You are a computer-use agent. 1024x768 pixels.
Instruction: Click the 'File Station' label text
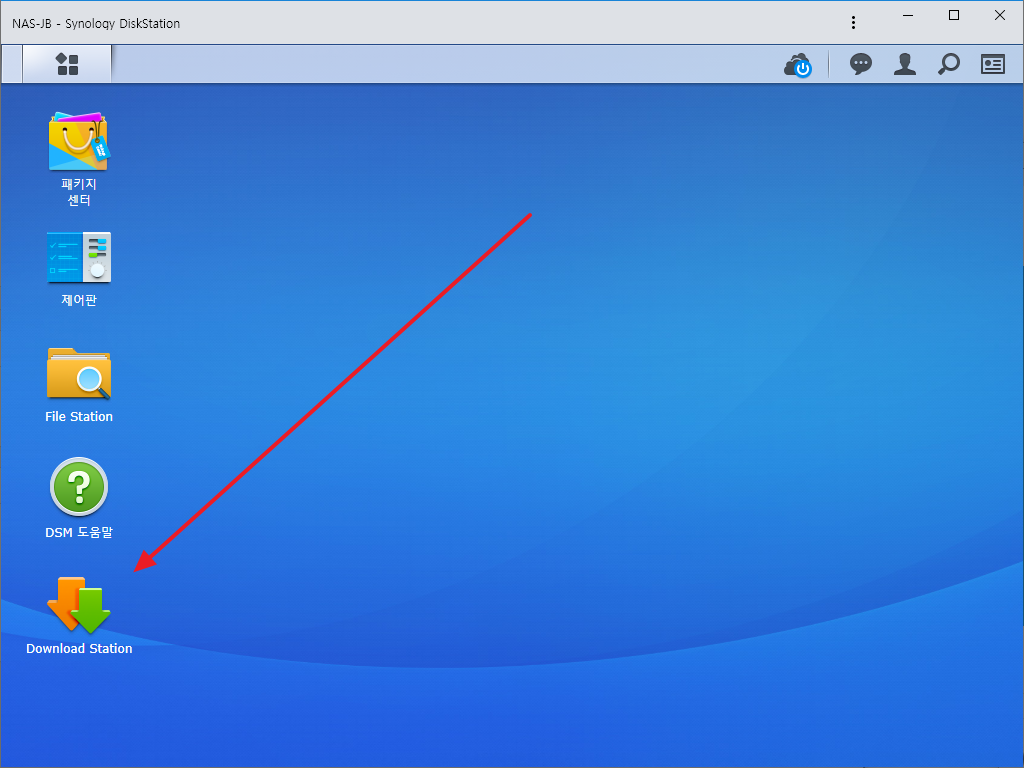[x=79, y=417]
